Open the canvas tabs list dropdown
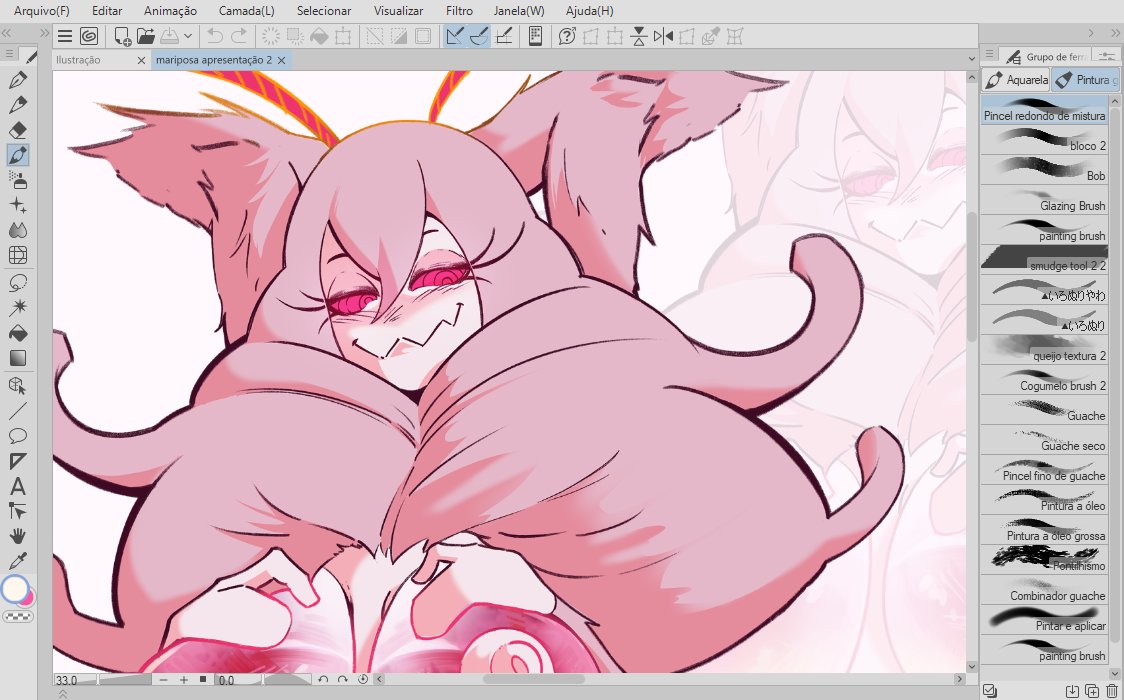The image size is (1124, 700). coord(971,59)
